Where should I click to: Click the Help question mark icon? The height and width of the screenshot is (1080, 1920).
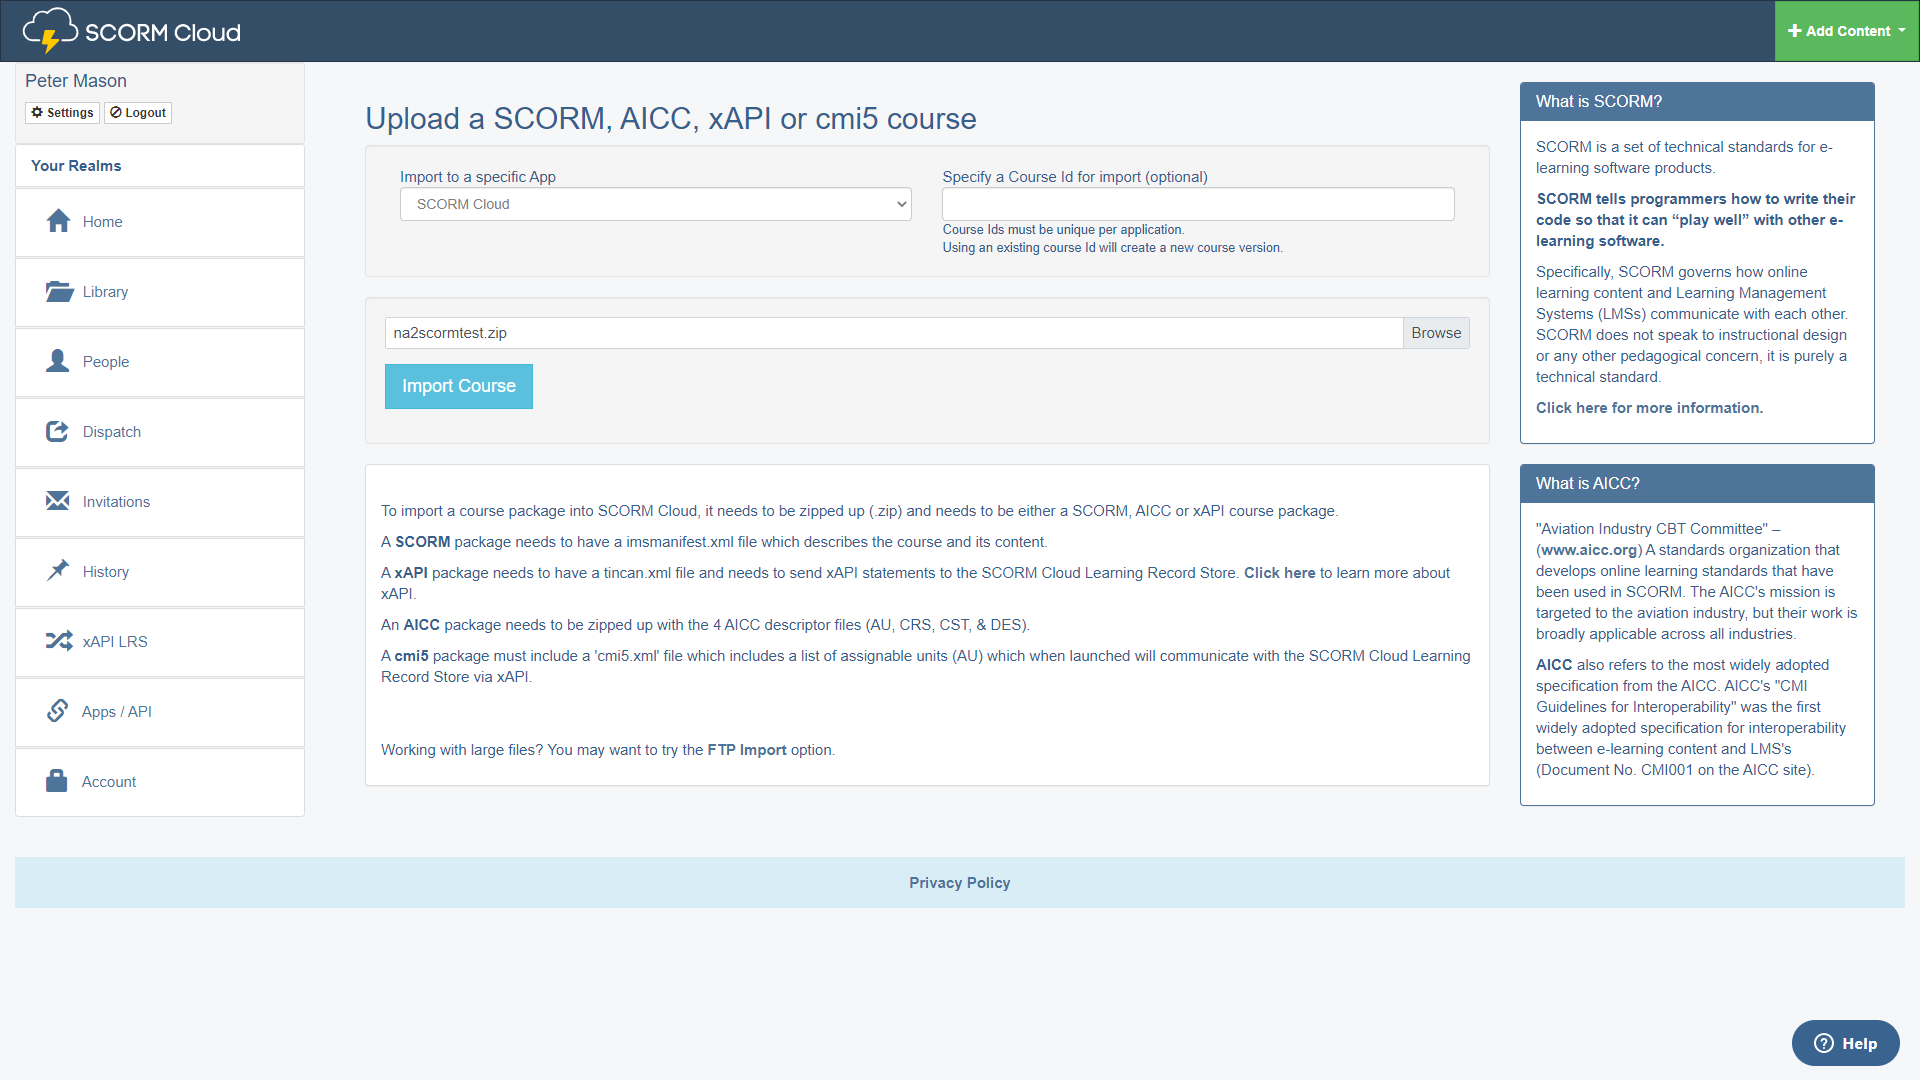(1824, 1043)
